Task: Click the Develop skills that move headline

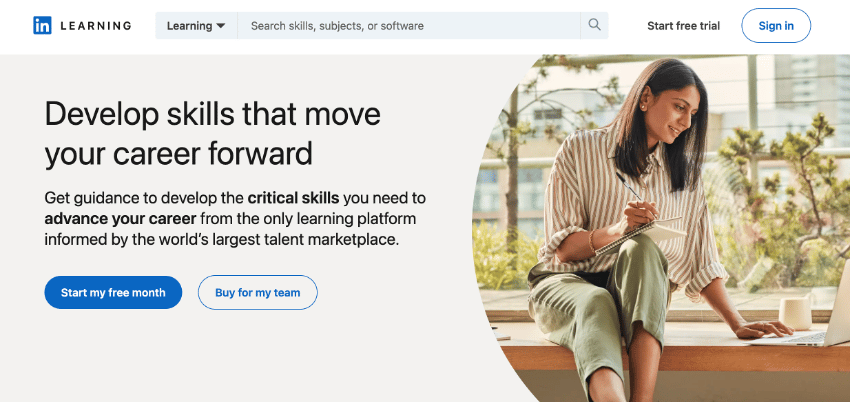Action: (212, 114)
